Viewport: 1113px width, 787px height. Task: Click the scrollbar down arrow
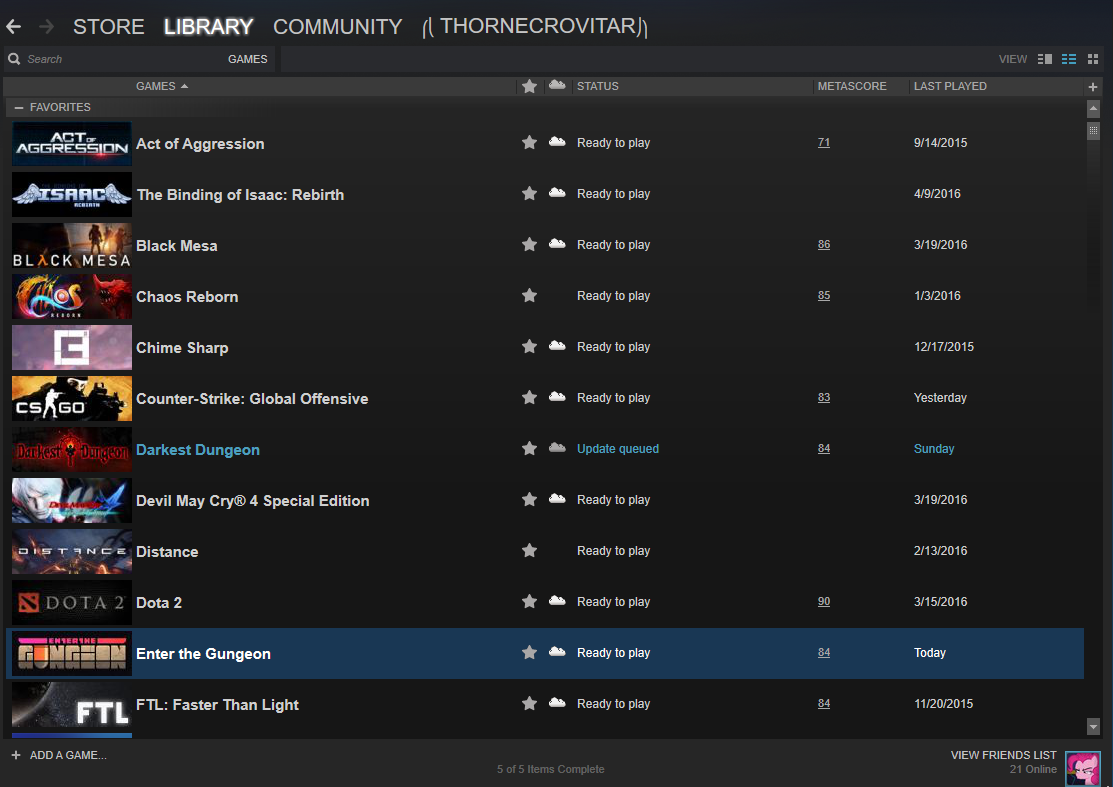[x=1093, y=727]
